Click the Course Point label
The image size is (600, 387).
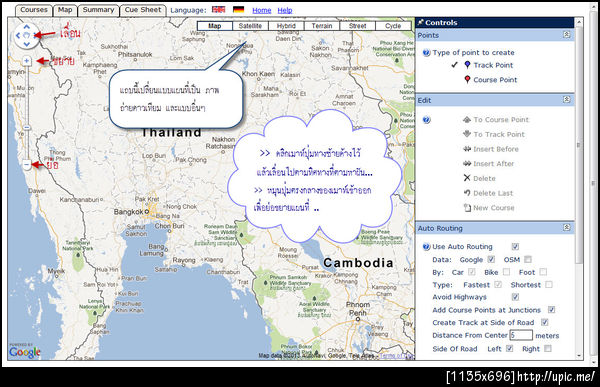495,80
